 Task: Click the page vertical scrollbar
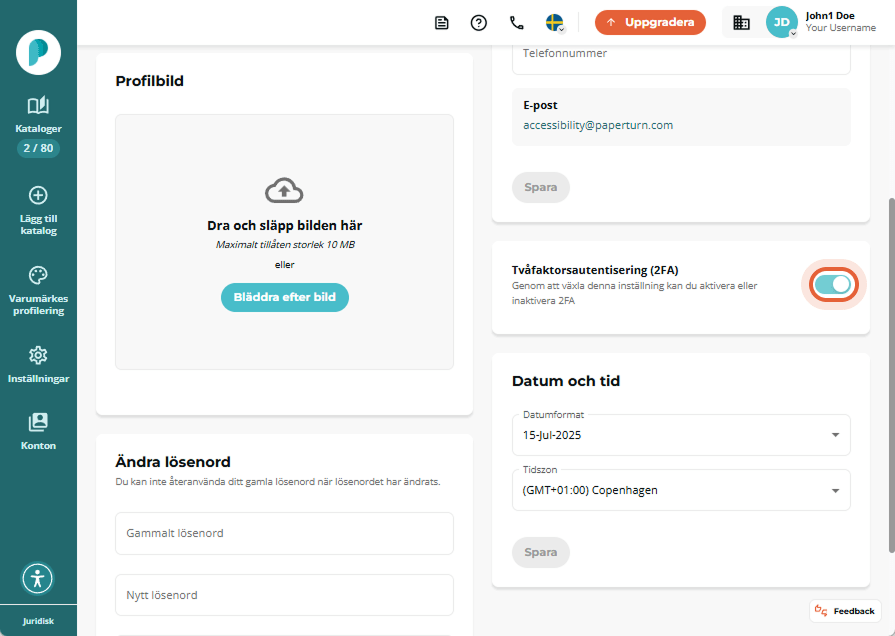[x=891, y=375]
